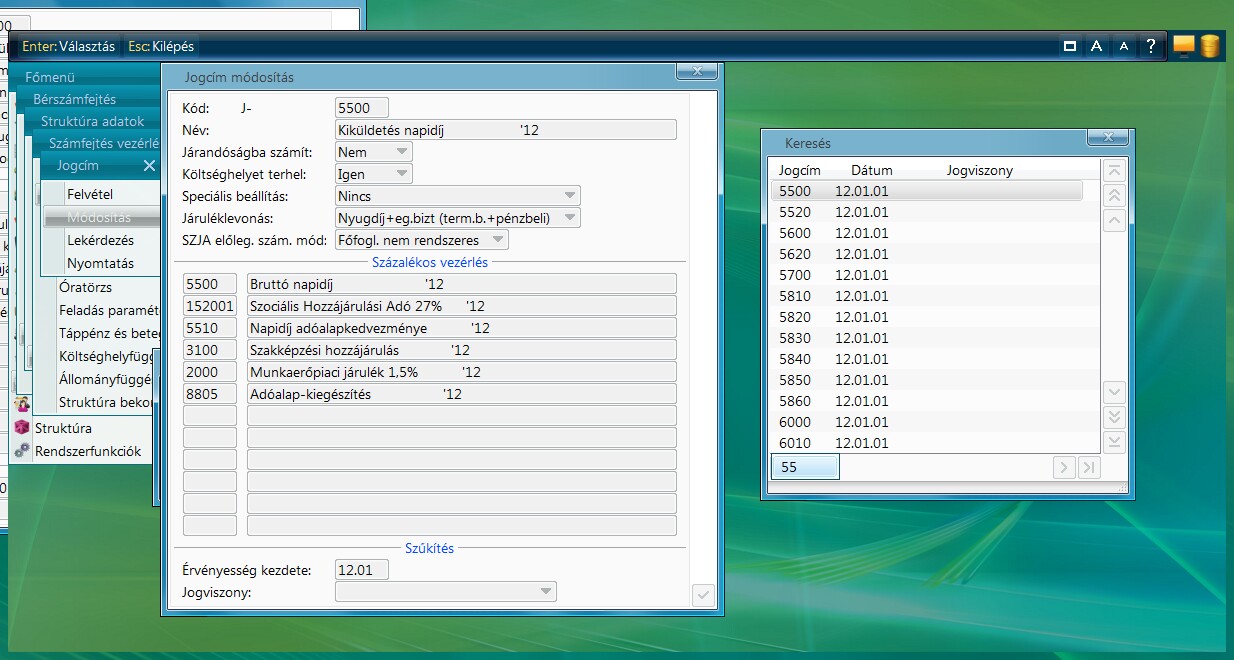Click the smaller font size A icon

coord(1124,46)
